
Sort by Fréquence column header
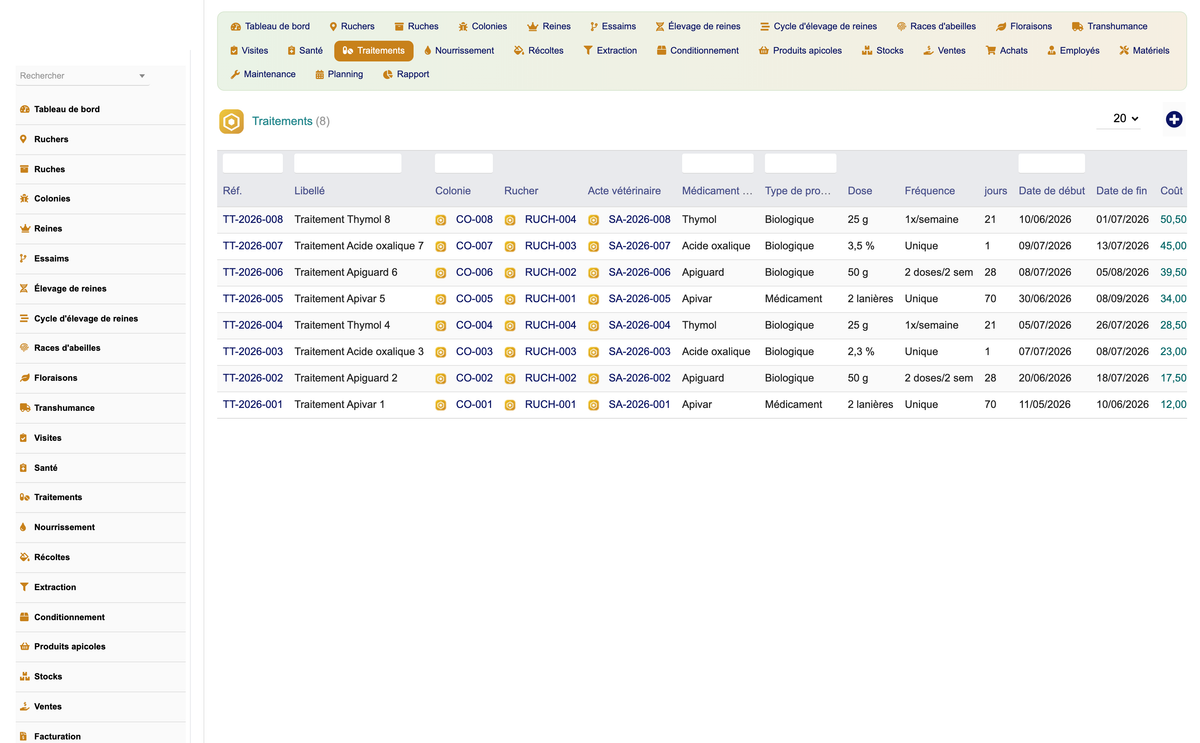pyautogui.click(x=930, y=191)
